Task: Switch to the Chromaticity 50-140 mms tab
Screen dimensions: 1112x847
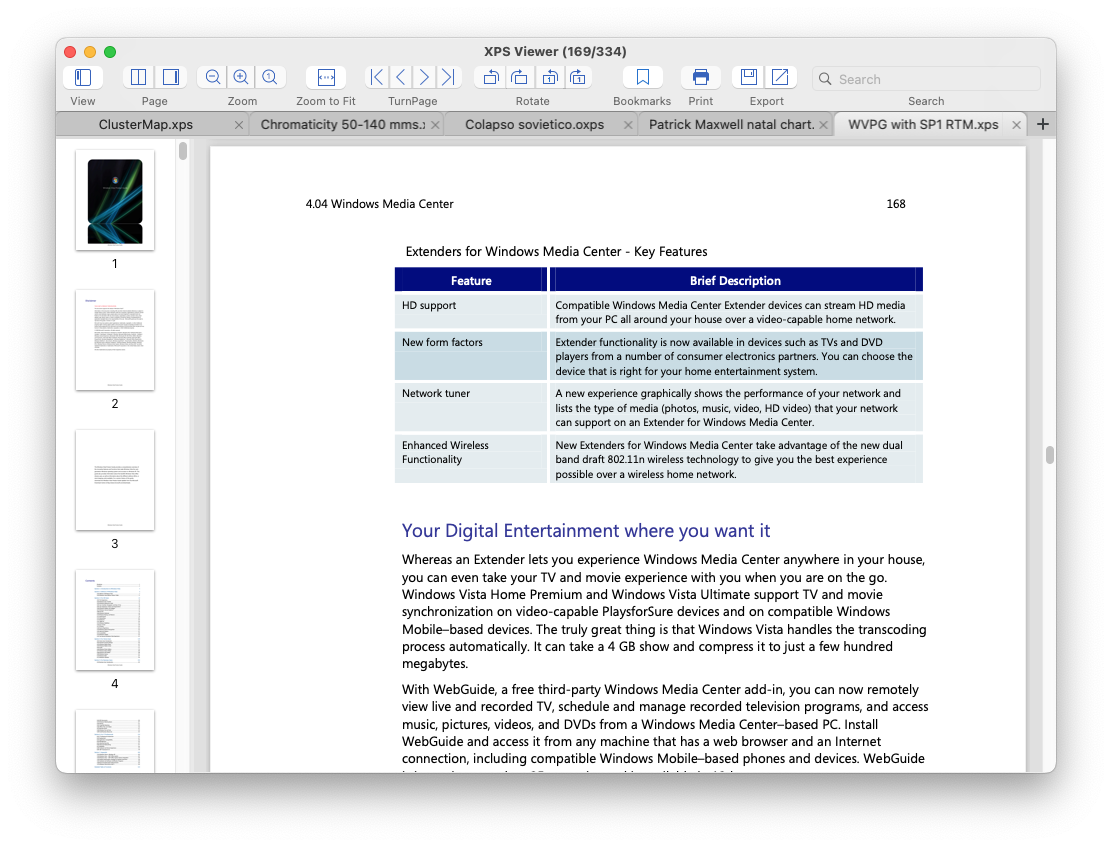Action: pos(343,124)
